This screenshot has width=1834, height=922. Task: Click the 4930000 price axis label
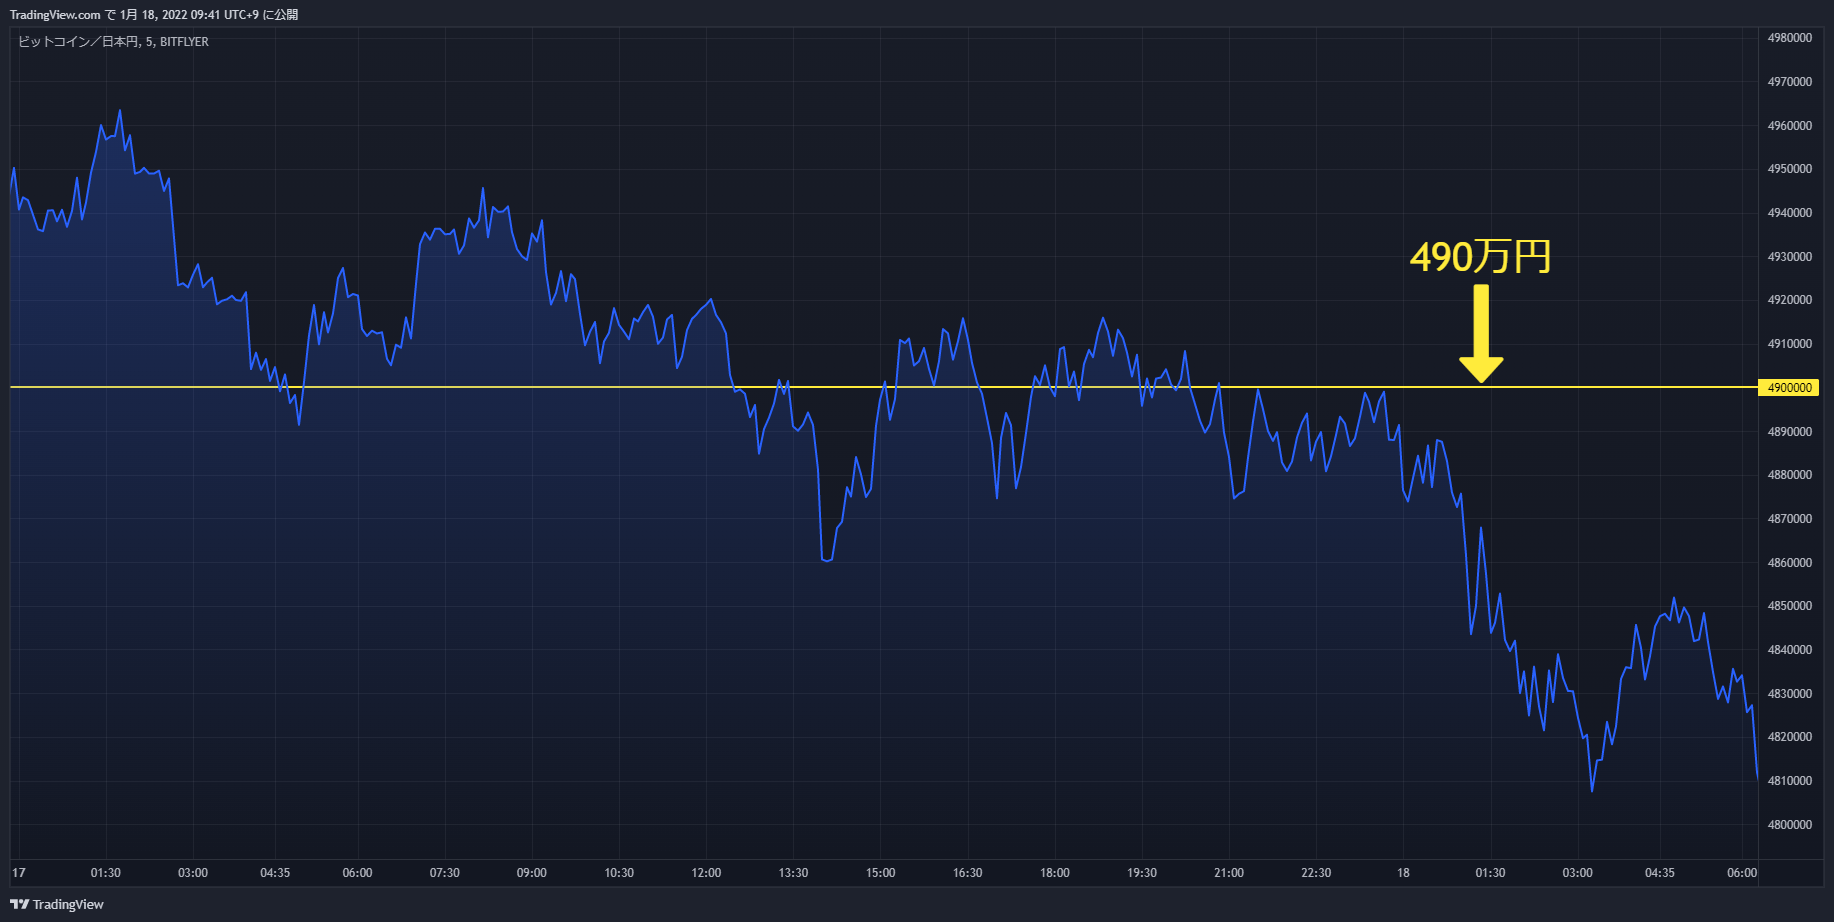1790,257
